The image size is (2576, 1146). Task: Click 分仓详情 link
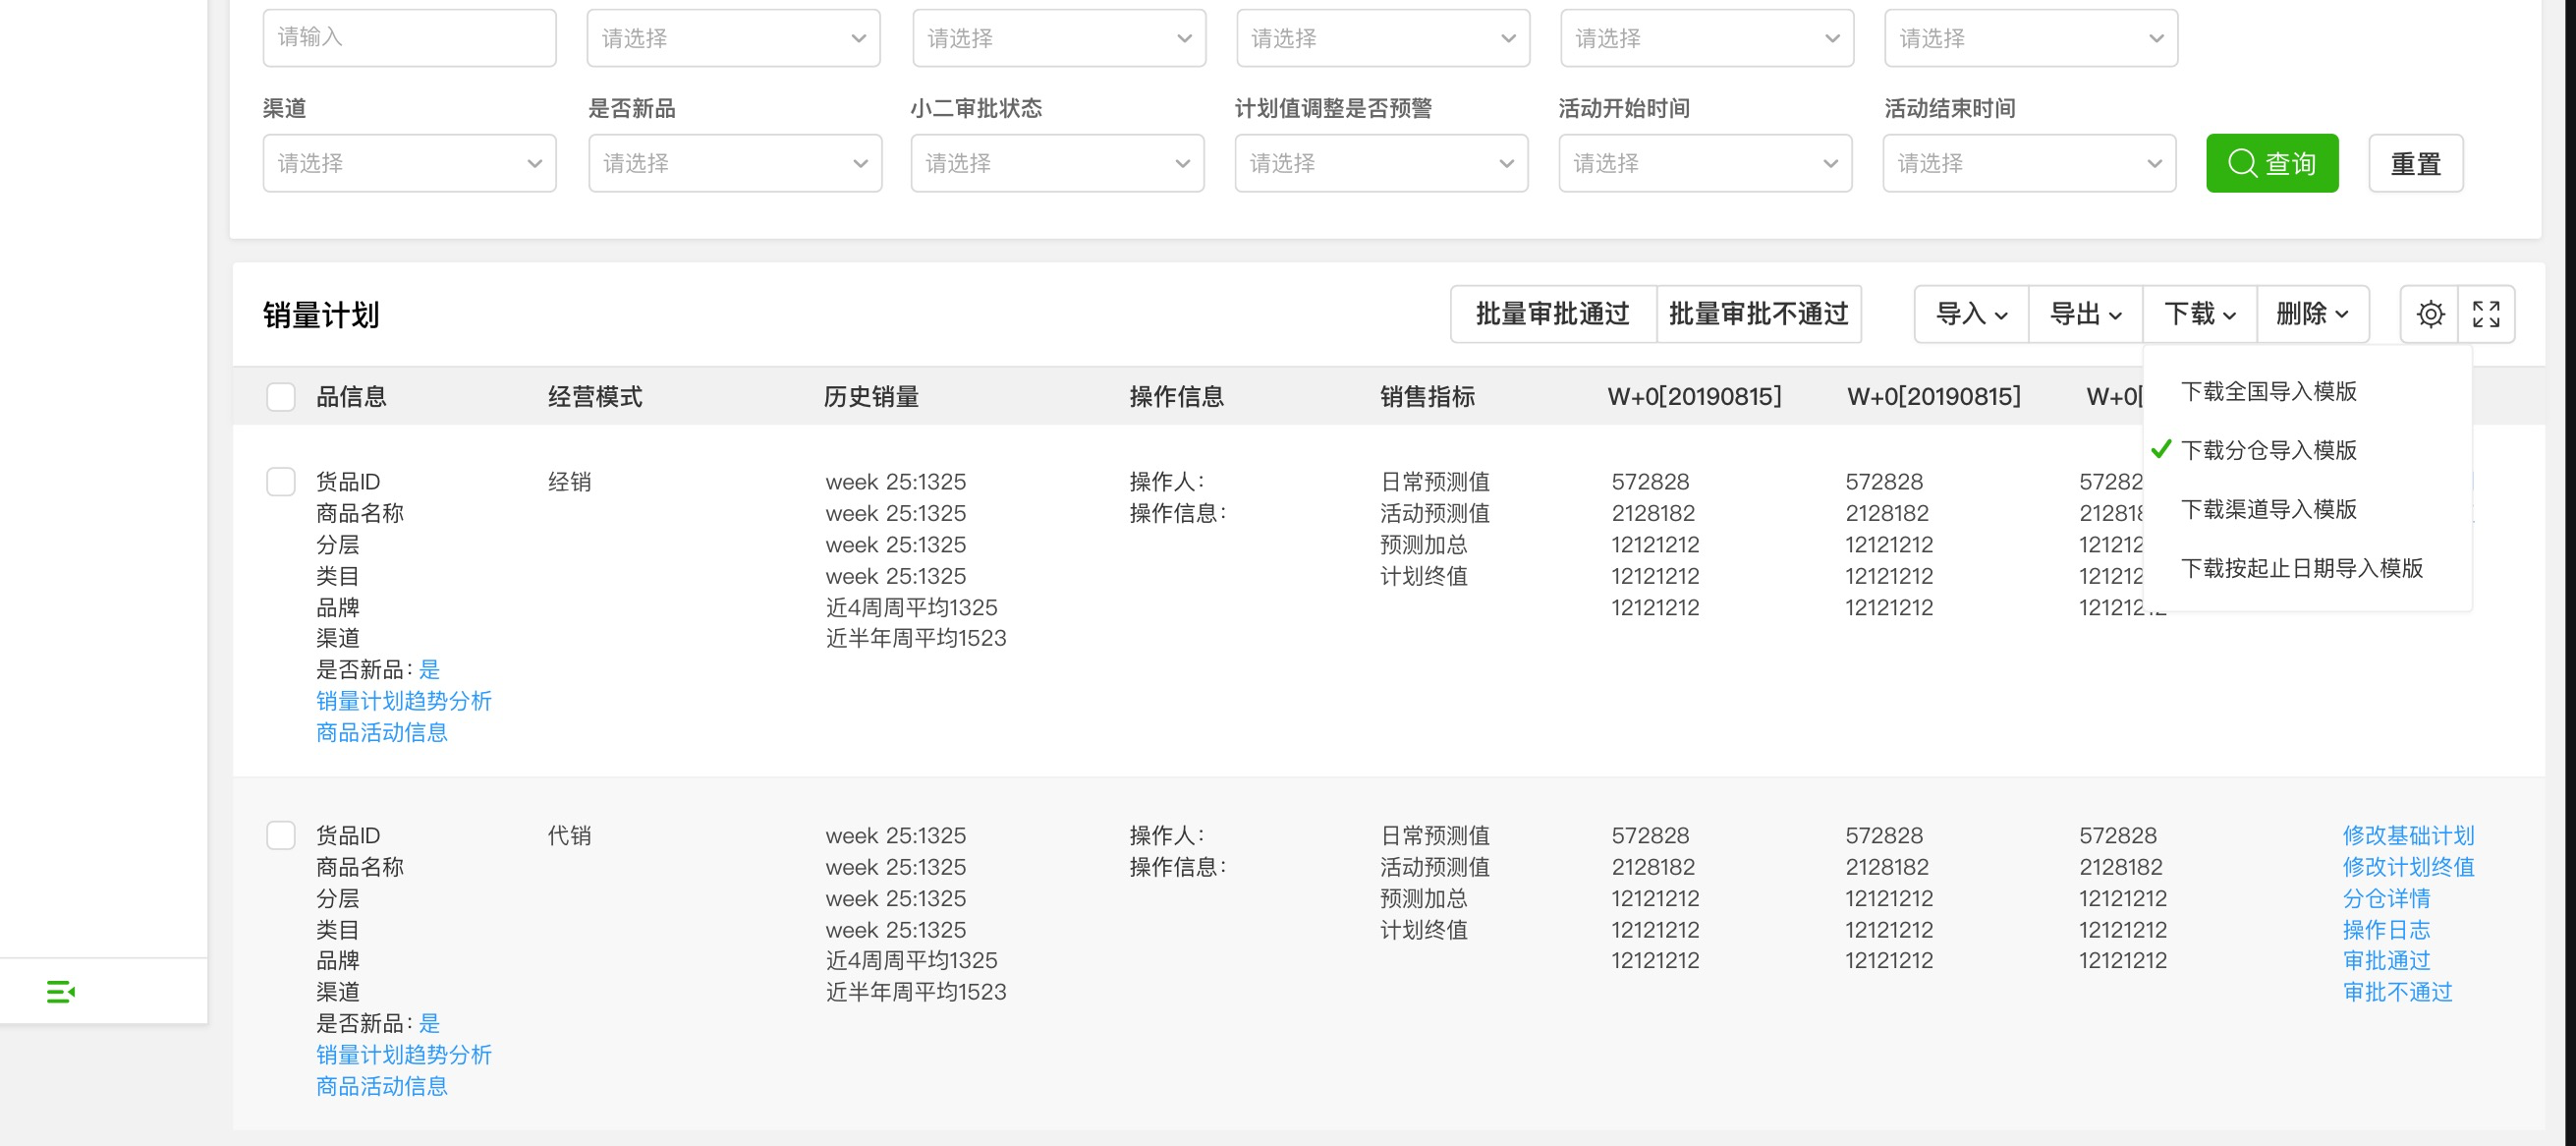pos(2386,898)
